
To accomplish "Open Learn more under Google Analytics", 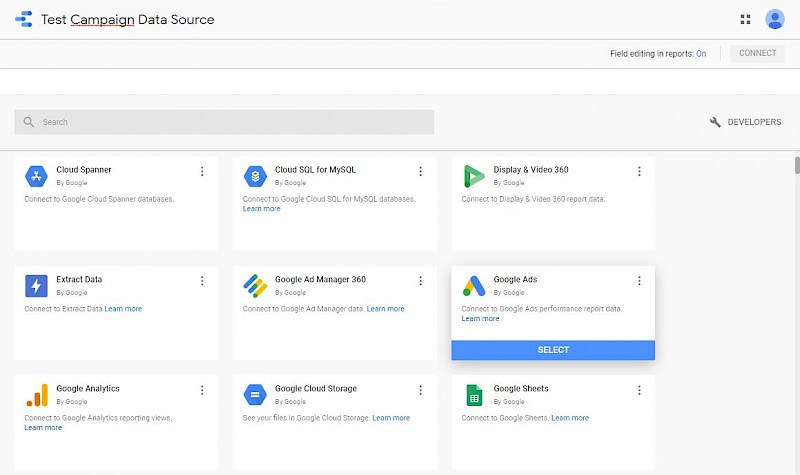I will click(x=43, y=428).
